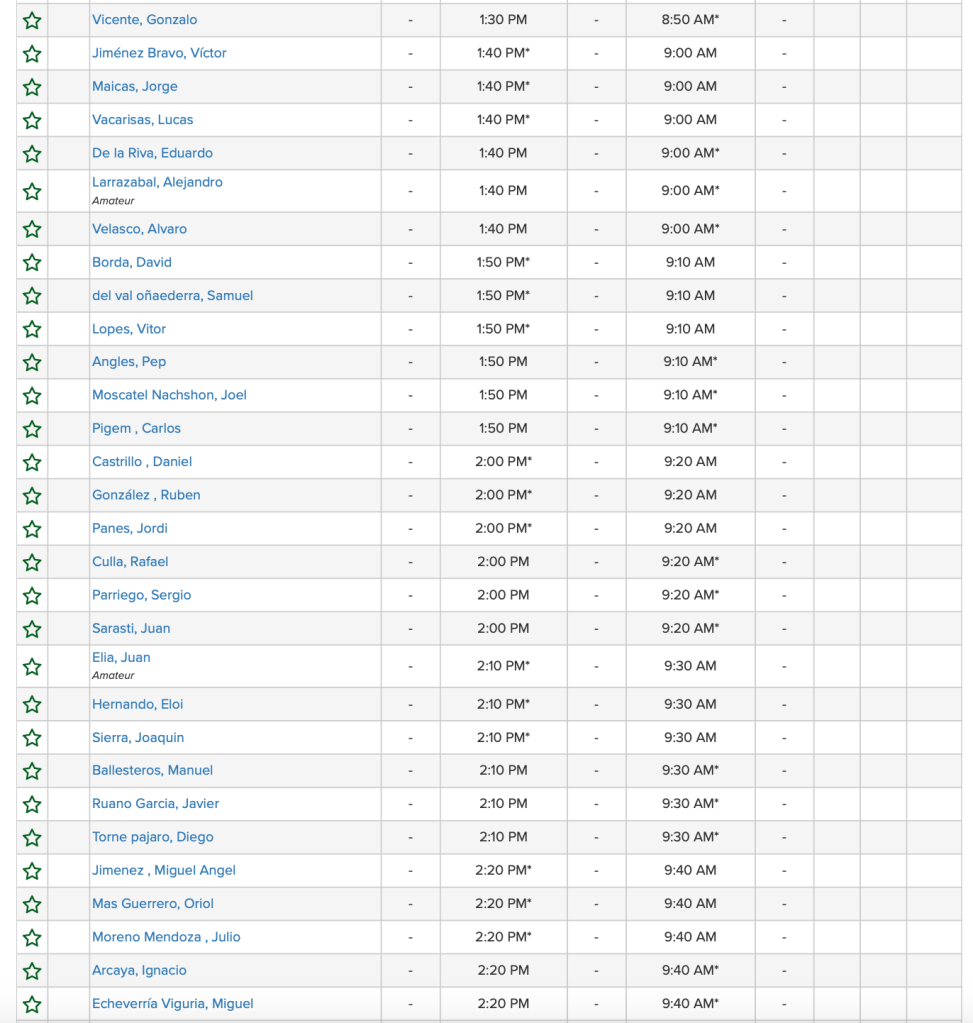
Task: Favorite Miguel Echeverría Viguria using star
Action: [x=32, y=1004]
